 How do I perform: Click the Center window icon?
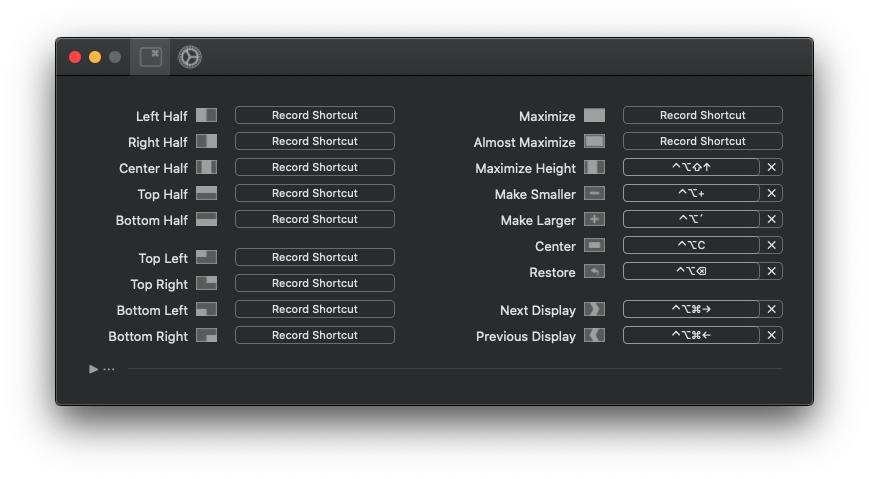[x=595, y=246]
